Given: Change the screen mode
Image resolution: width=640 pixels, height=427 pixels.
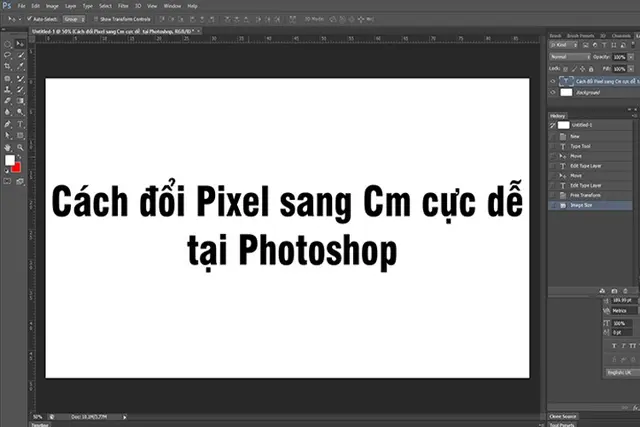Looking at the screenshot, I should click(x=20, y=181).
